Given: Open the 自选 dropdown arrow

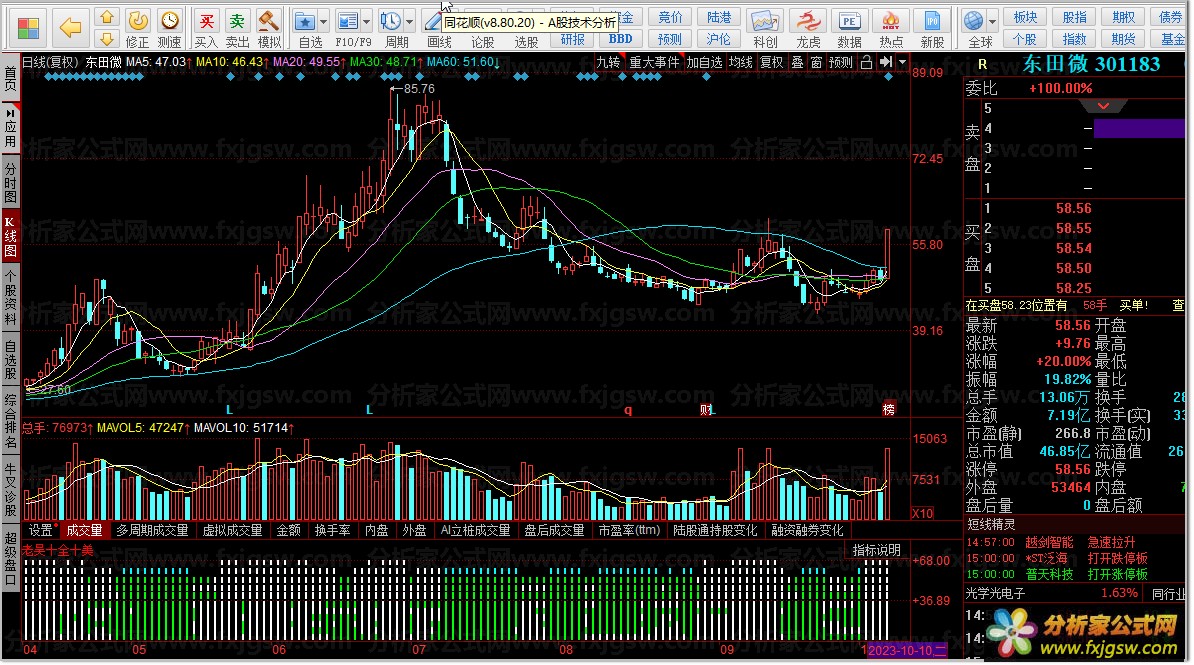Looking at the screenshot, I should [324, 21].
